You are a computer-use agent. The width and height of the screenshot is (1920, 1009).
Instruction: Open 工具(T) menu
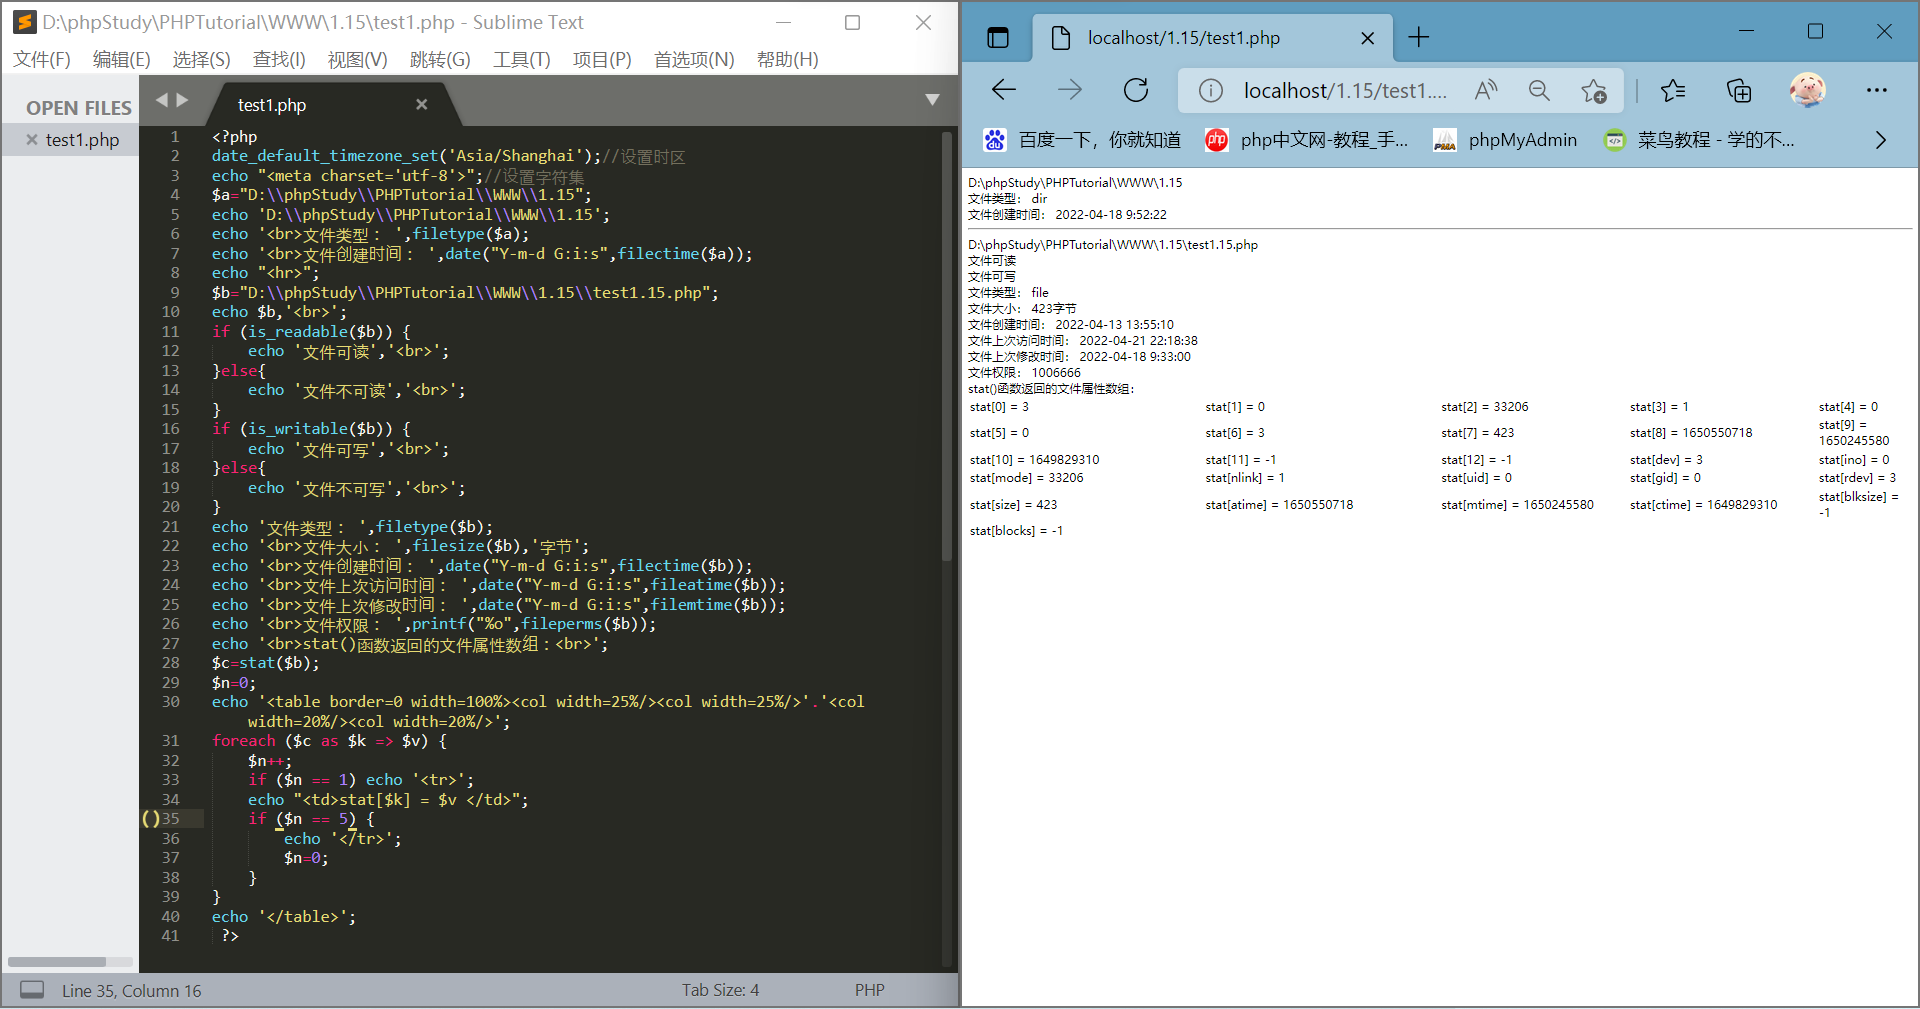click(x=521, y=60)
